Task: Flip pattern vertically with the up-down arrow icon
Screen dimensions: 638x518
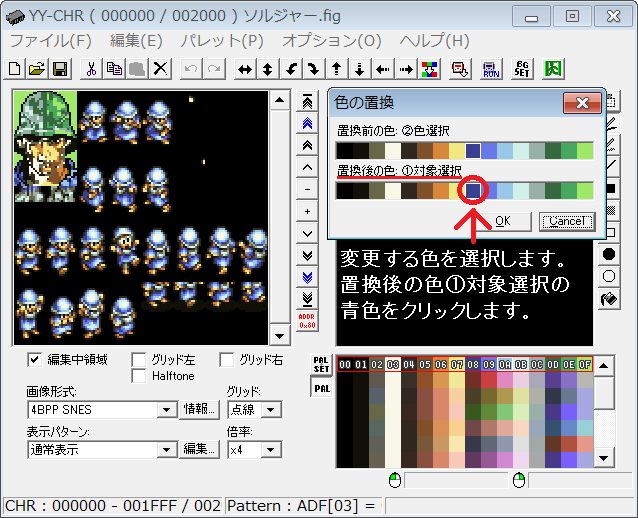Action: 267,69
